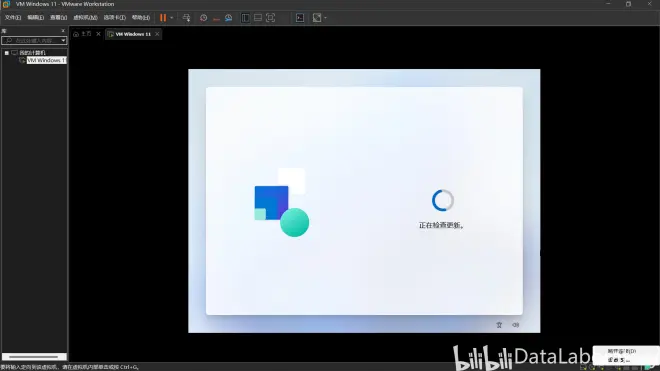
Task: Switch to the VM Windows 11 tab
Action: point(133,34)
